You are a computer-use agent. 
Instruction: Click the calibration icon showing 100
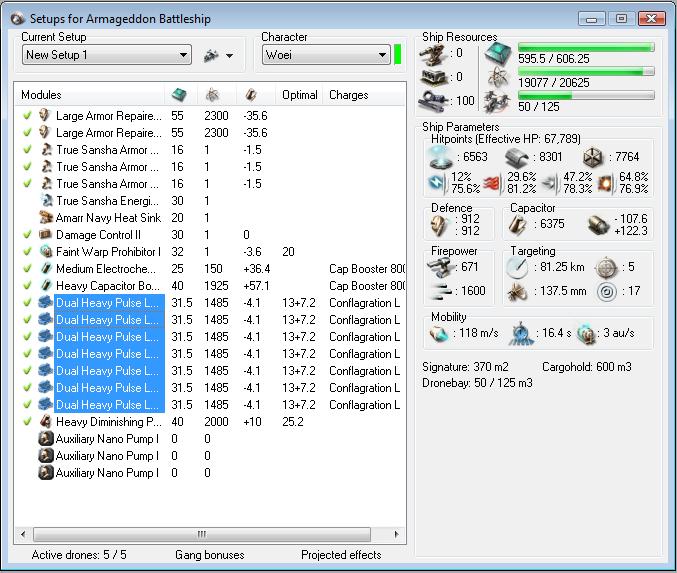[433, 101]
